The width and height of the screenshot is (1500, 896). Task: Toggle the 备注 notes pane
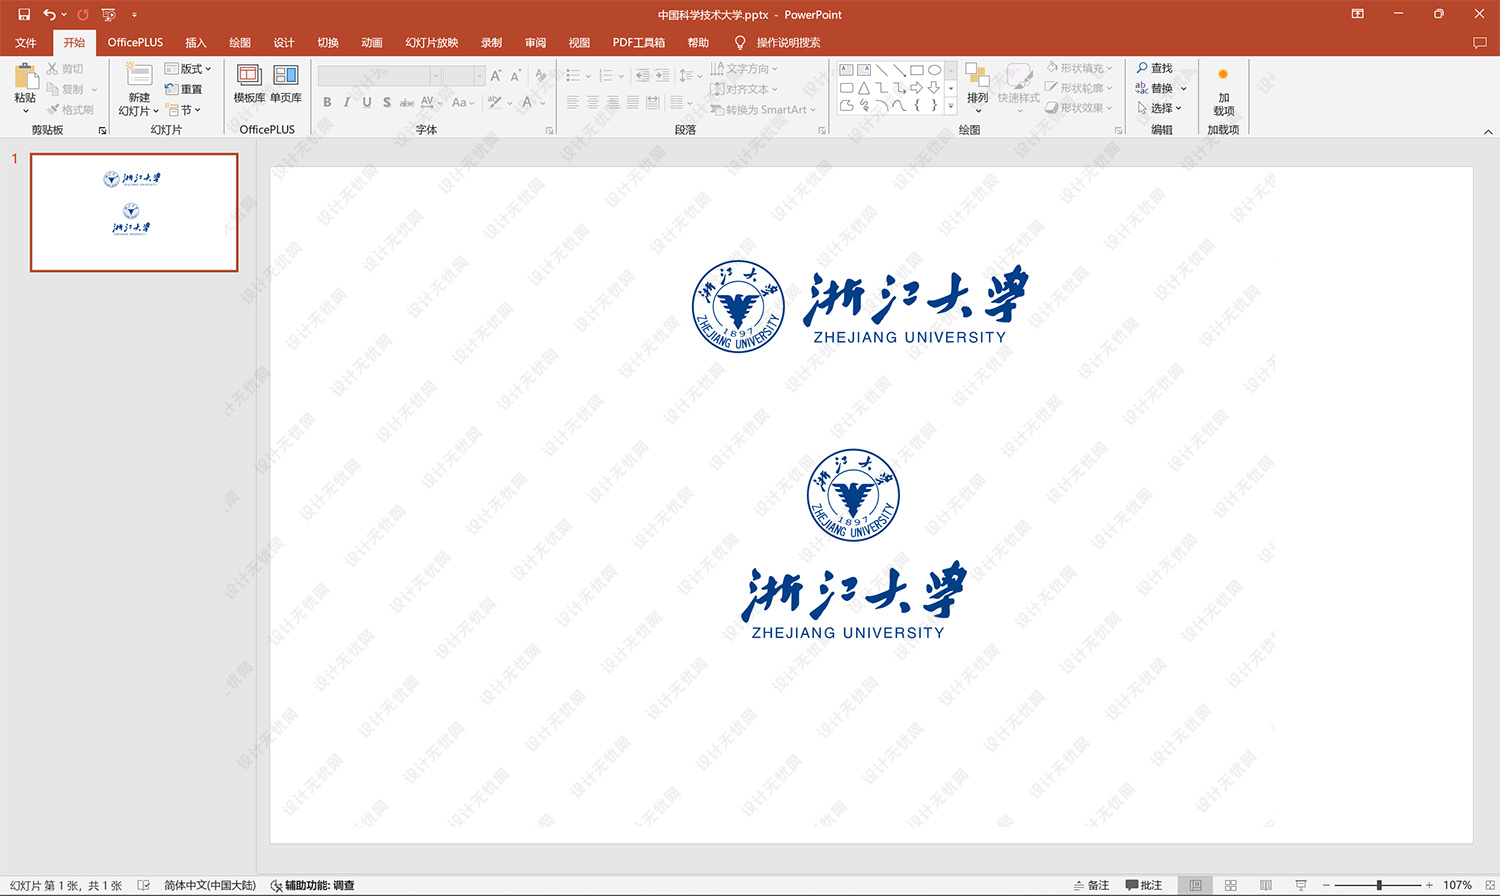[1091, 885]
